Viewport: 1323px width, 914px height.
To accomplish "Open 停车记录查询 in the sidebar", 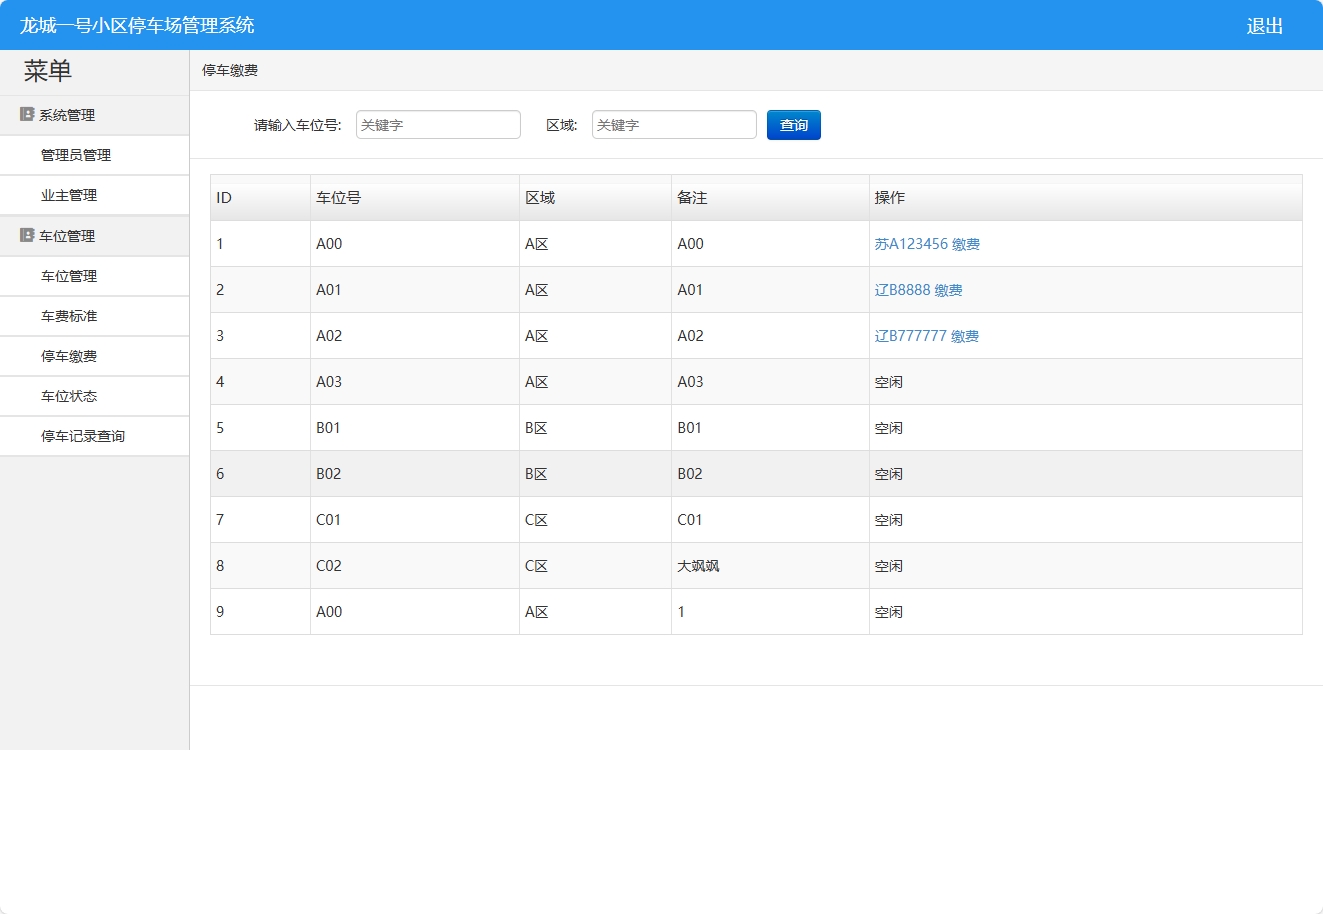I will point(83,437).
